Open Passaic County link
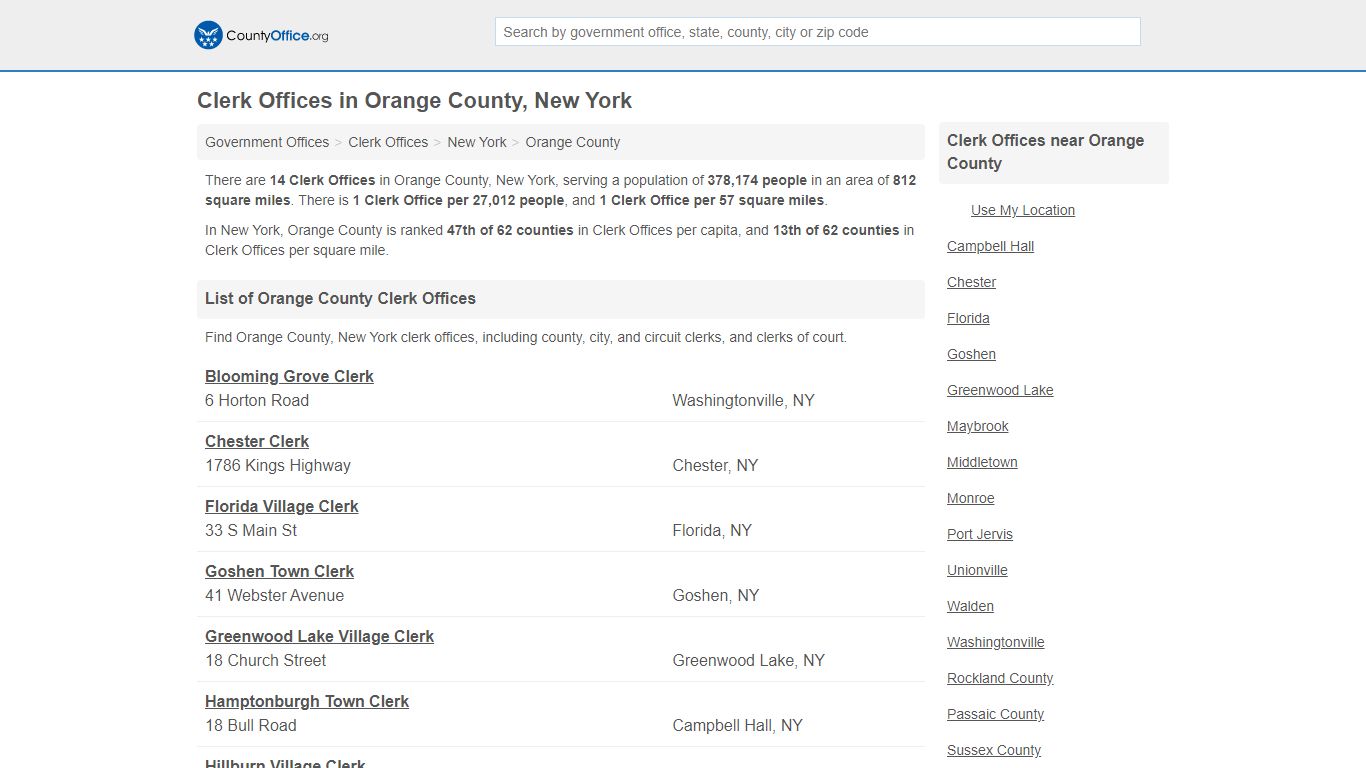Viewport: 1366px width, 768px height. click(995, 714)
